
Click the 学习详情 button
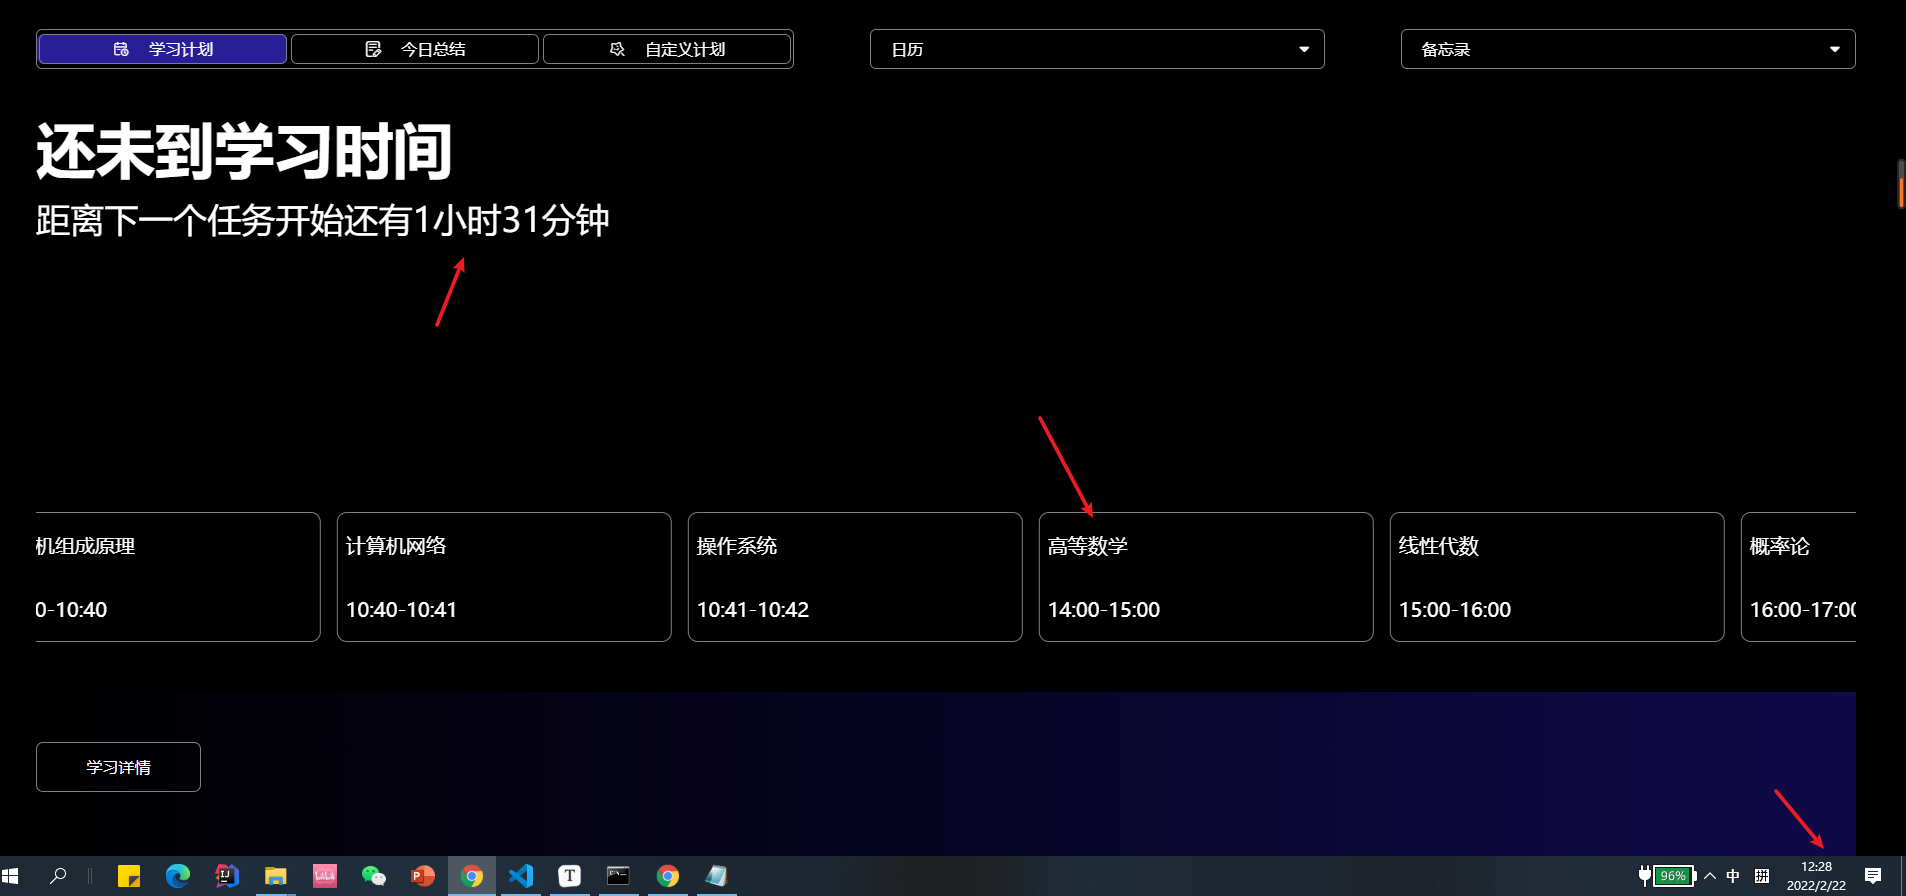coord(118,767)
